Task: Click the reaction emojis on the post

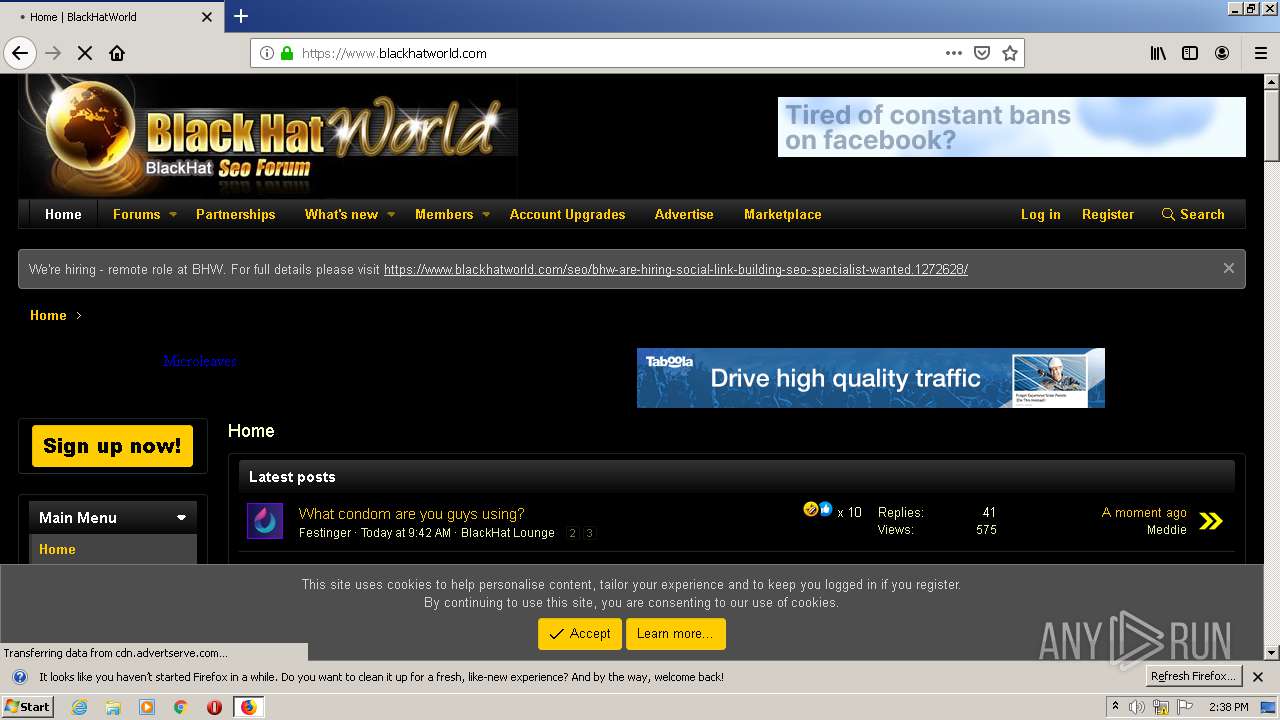Action: (818, 510)
